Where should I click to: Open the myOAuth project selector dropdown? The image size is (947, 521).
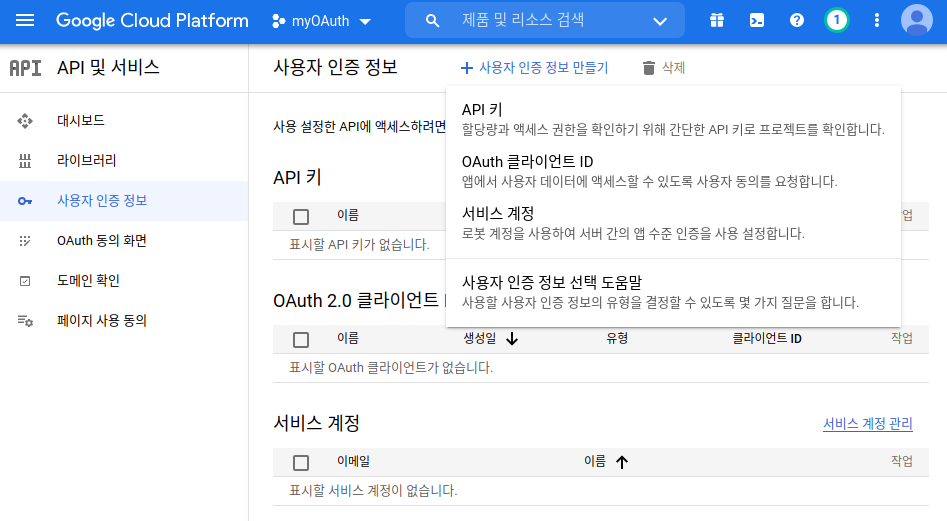pos(321,21)
